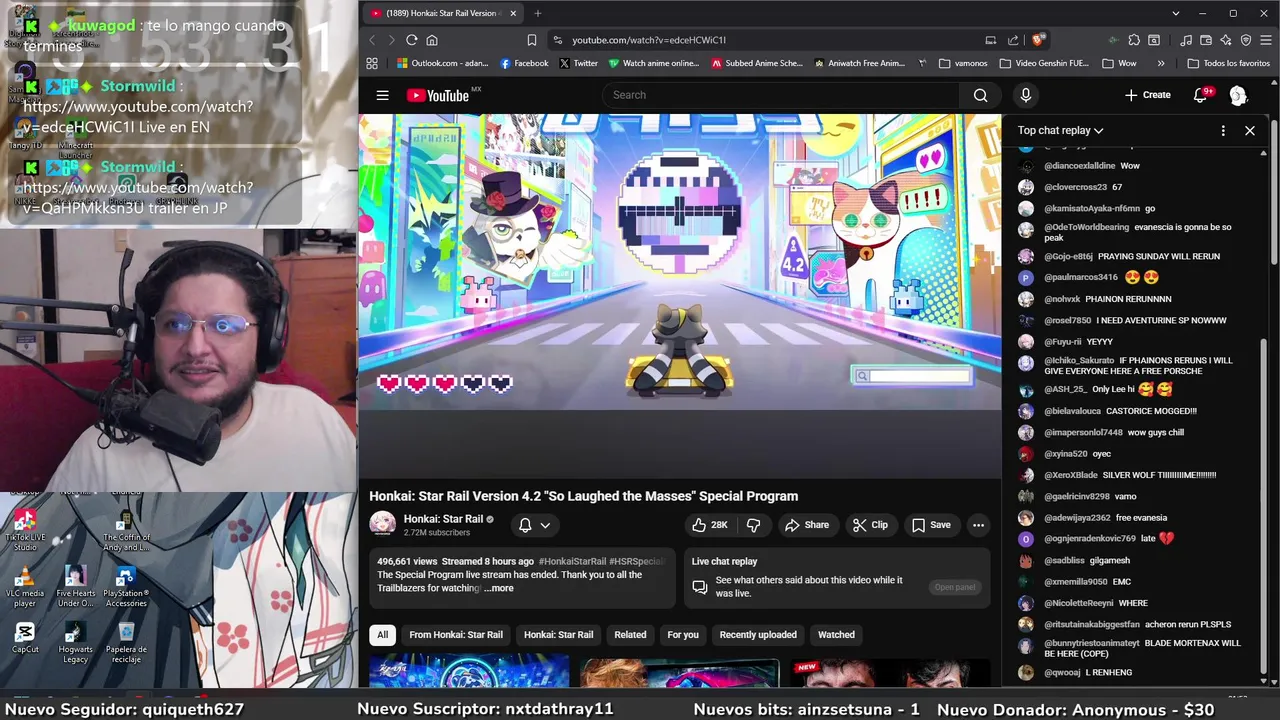Bookmark this page with the bookmark icon
The width and height of the screenshot is (1280, 720).
pyautogui.click(x=531, y=40)
